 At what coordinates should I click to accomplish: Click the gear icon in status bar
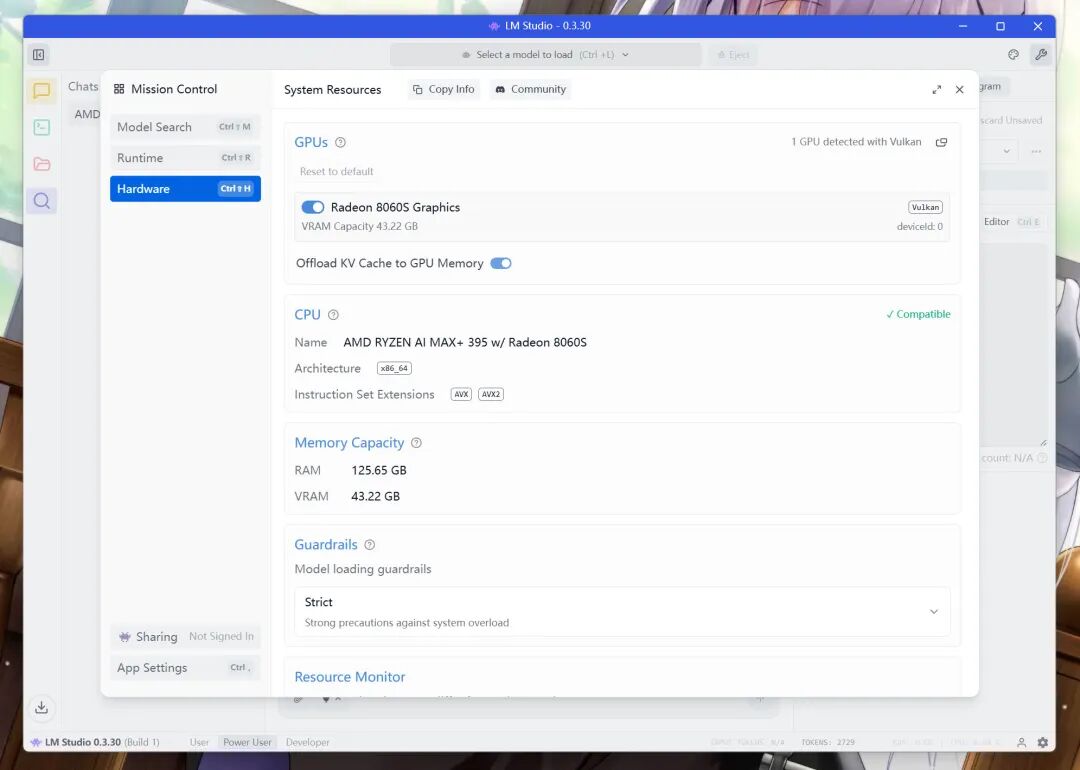pos(1043,742)
